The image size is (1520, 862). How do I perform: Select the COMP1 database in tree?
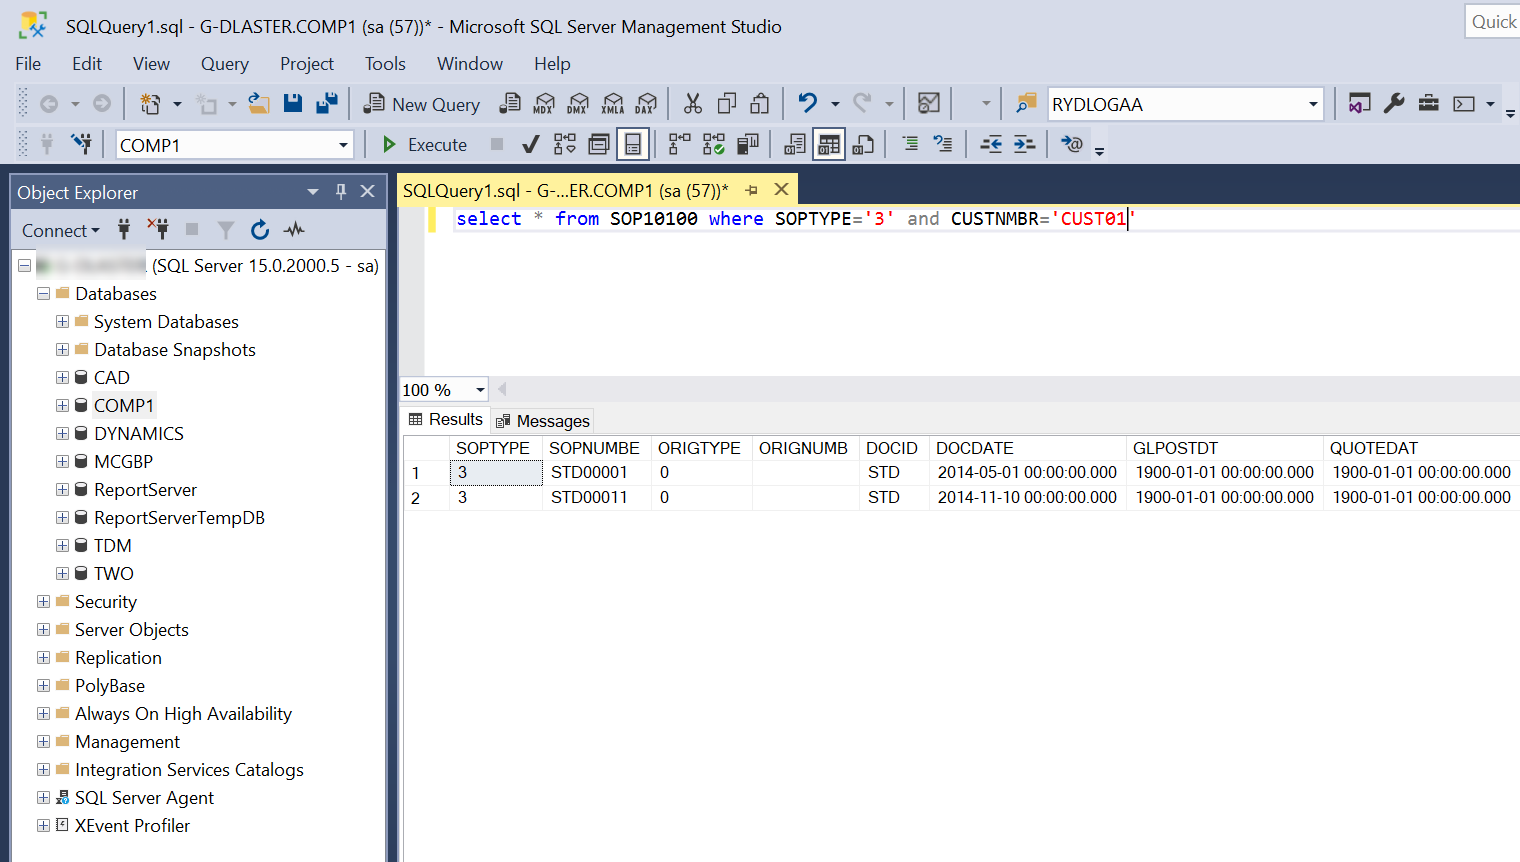click(124, 406)
